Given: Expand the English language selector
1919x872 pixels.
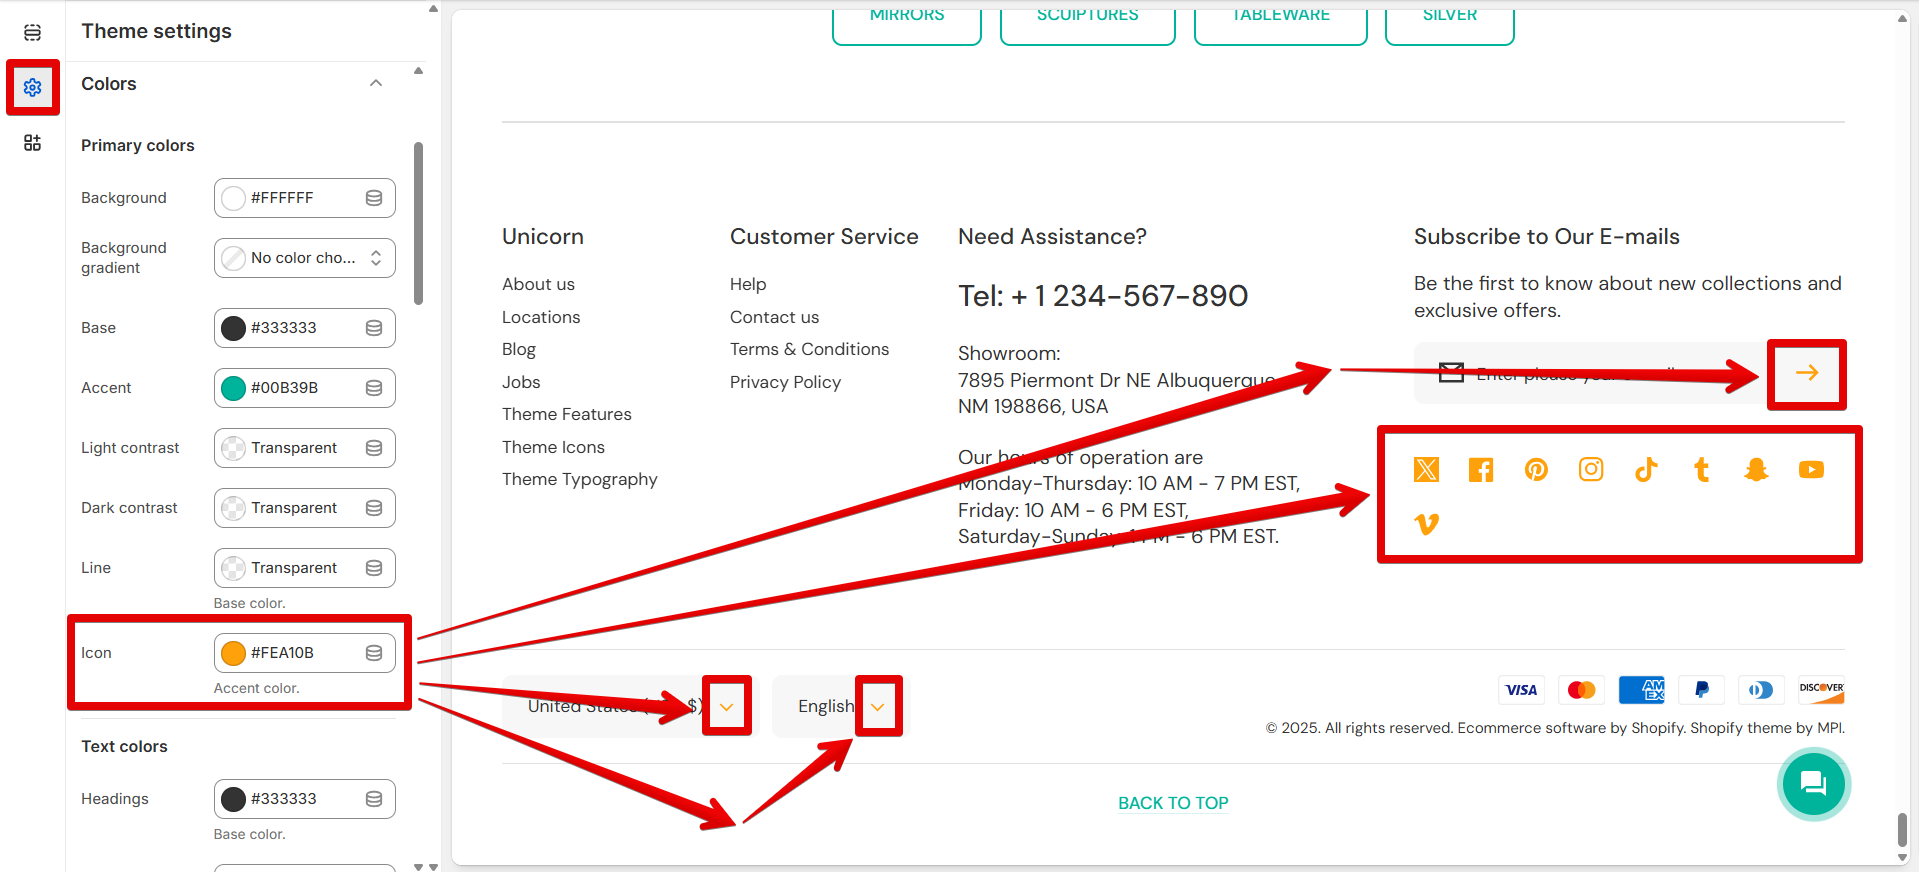Looking at the screenshot, I should [x=838, y=706].
